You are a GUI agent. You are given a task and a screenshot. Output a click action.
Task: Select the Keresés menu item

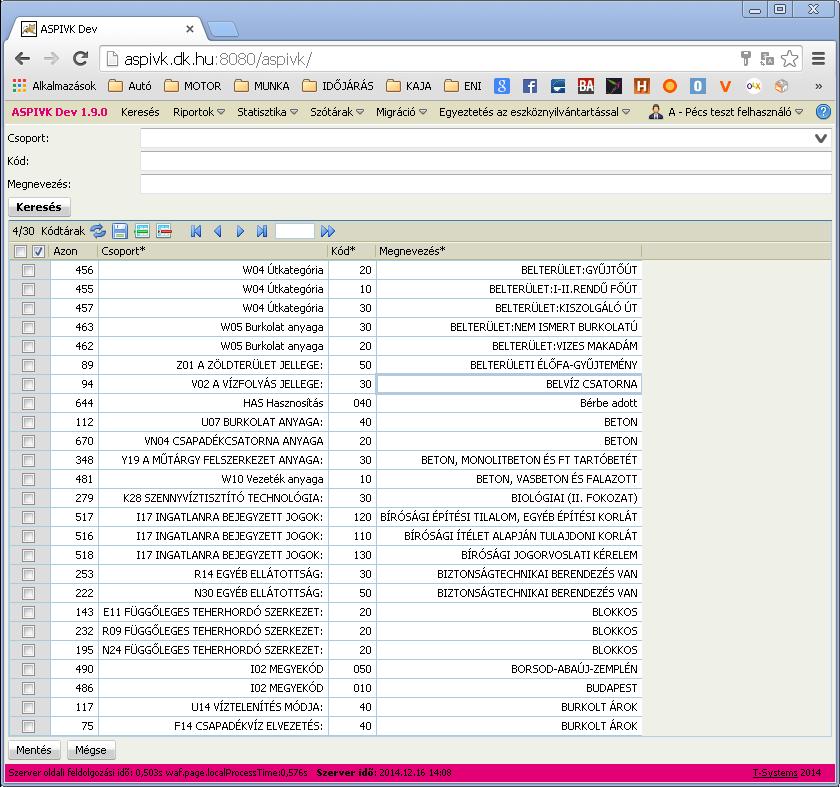pyautogui.click(x=140, y=112)
